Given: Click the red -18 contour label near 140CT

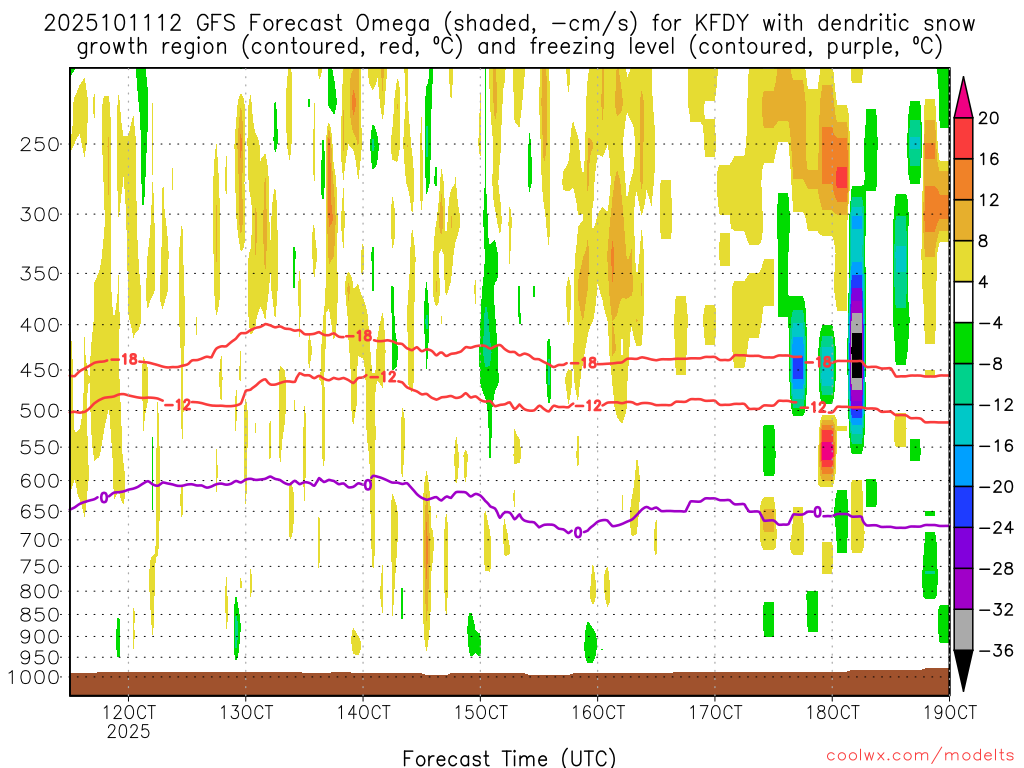Looking at the screenshot, I should click(362, 336).
